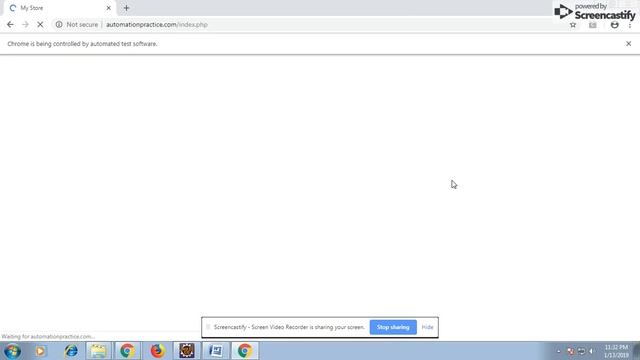Go back using the browser back arrow
The height and width of the screenshot is (360, 640).
(10, 24)
